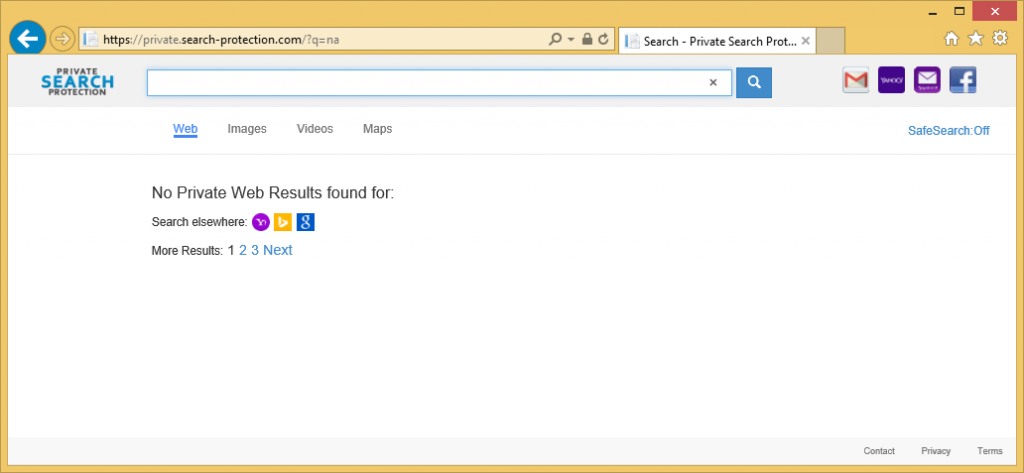Select the Maps tab

pyautogui.click(x=377, y=129)
